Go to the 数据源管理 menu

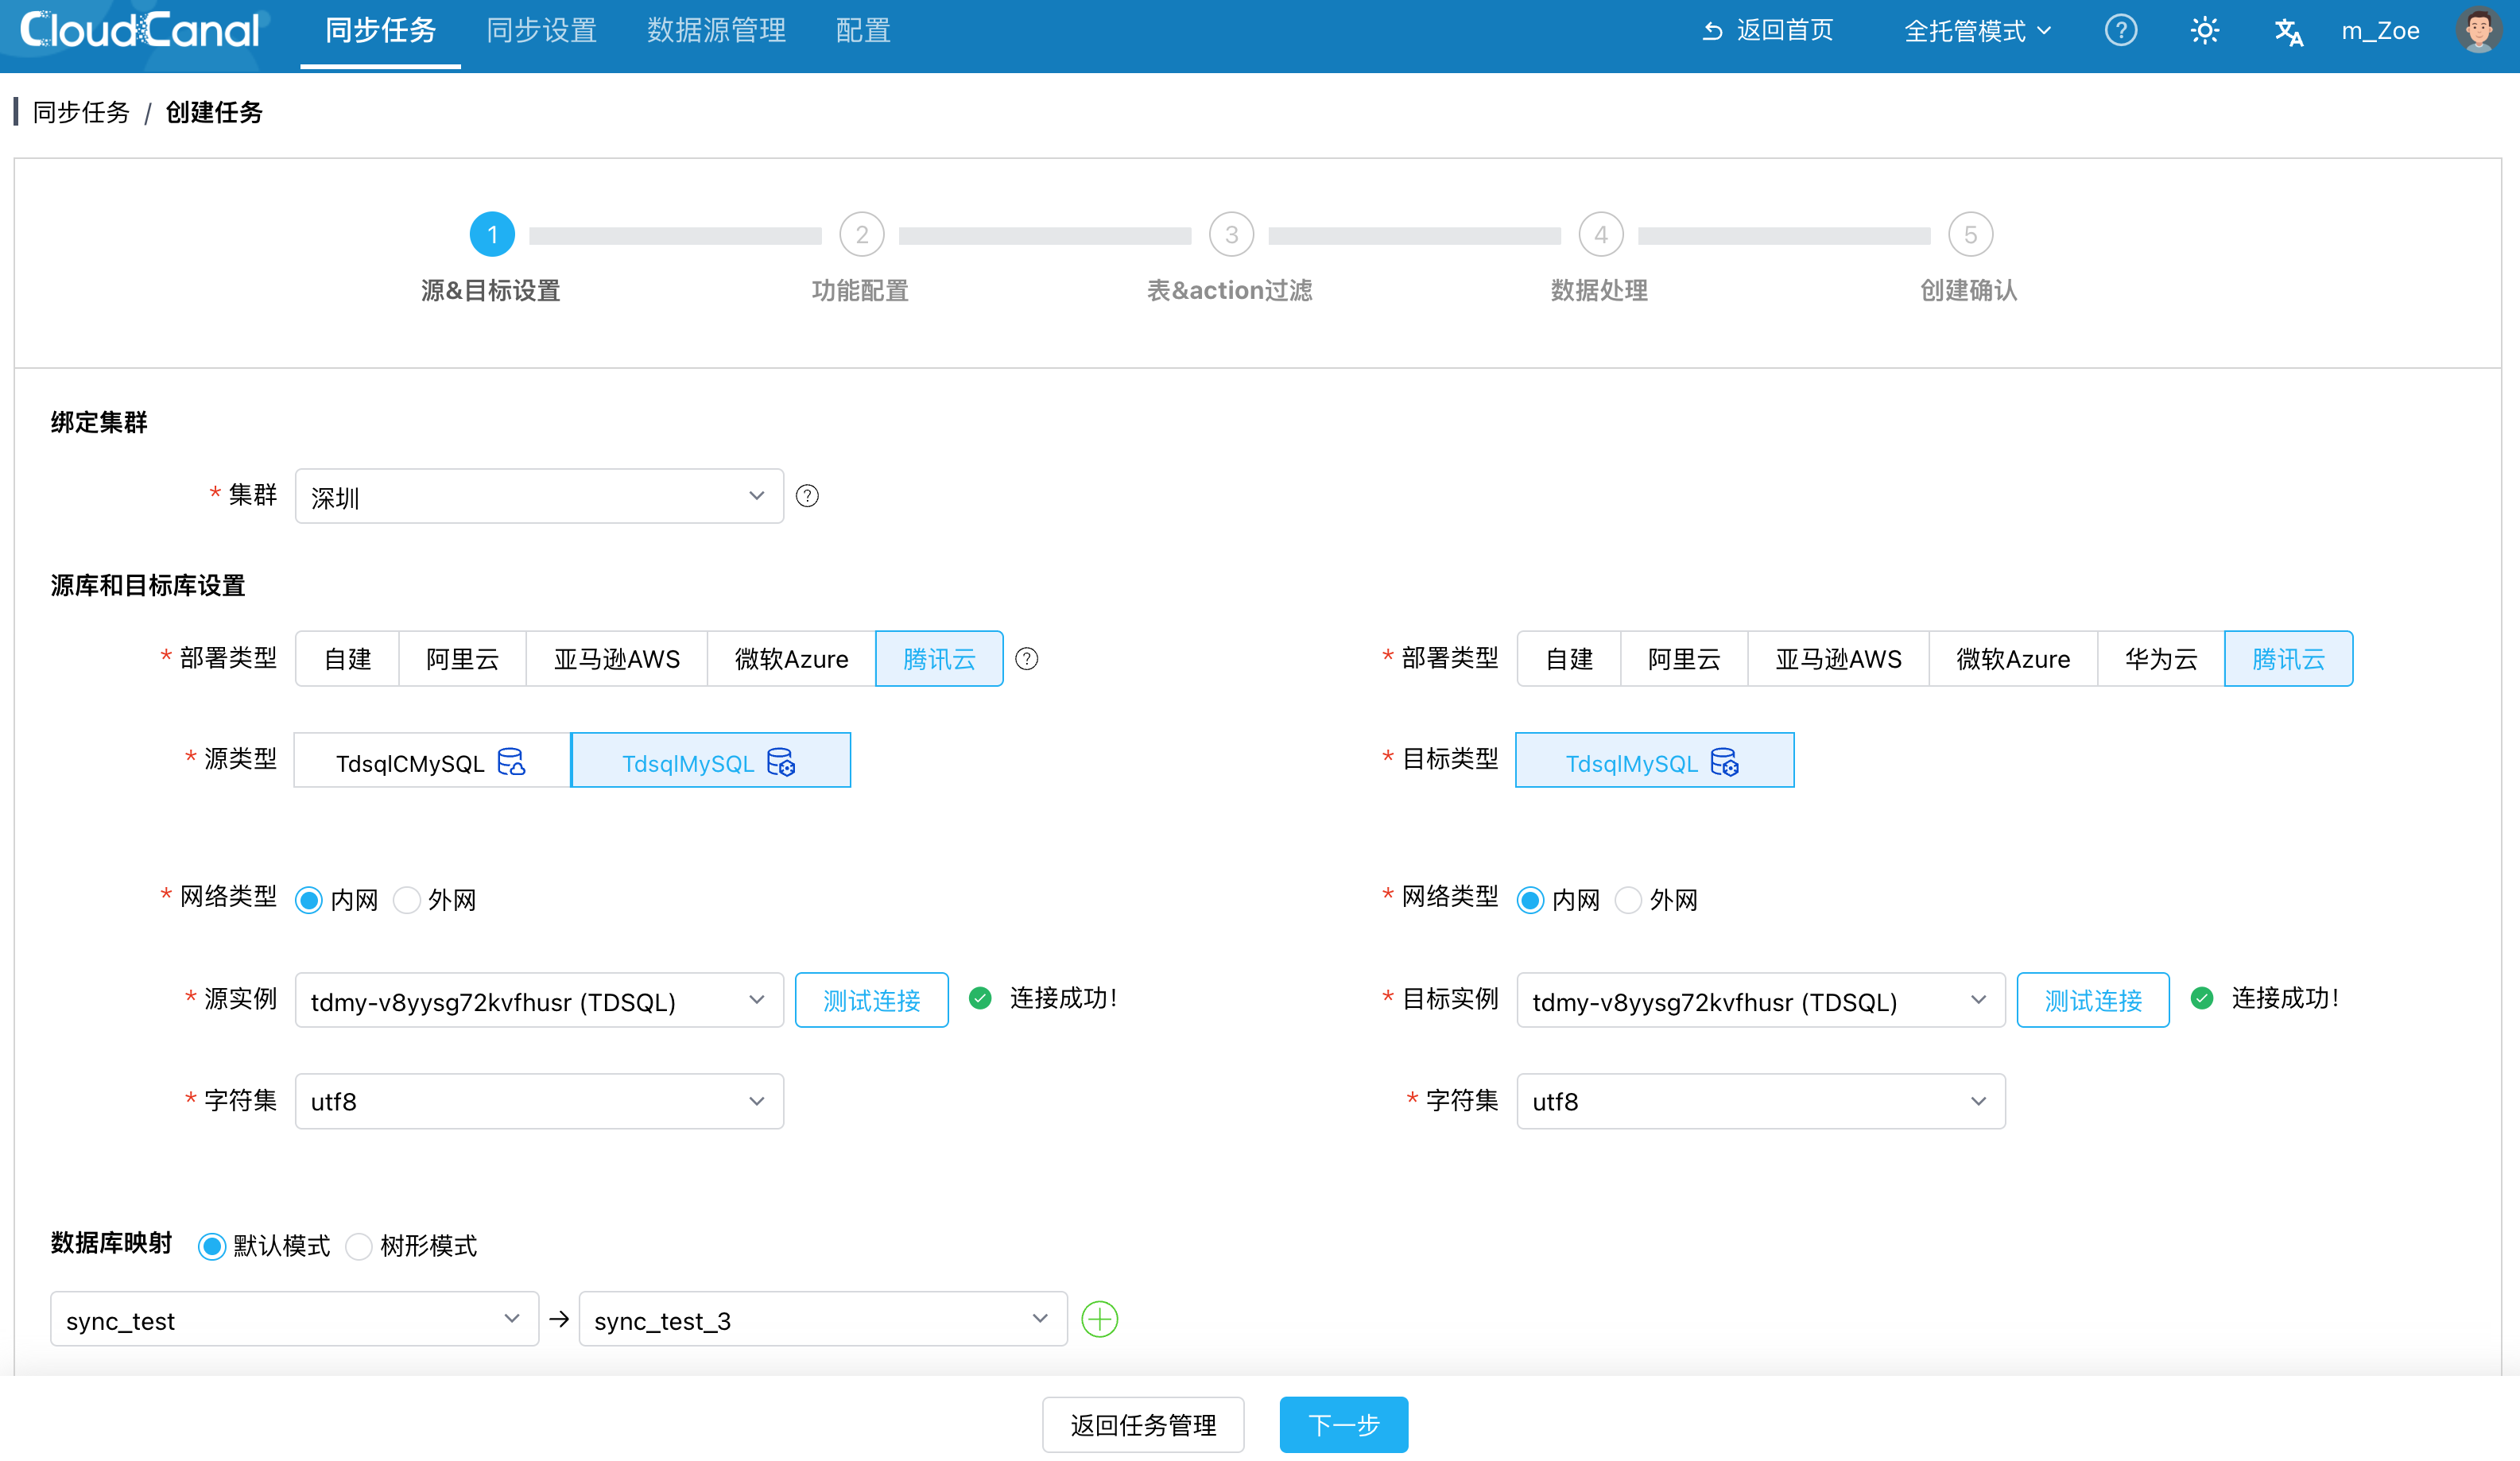click(716, 30)
